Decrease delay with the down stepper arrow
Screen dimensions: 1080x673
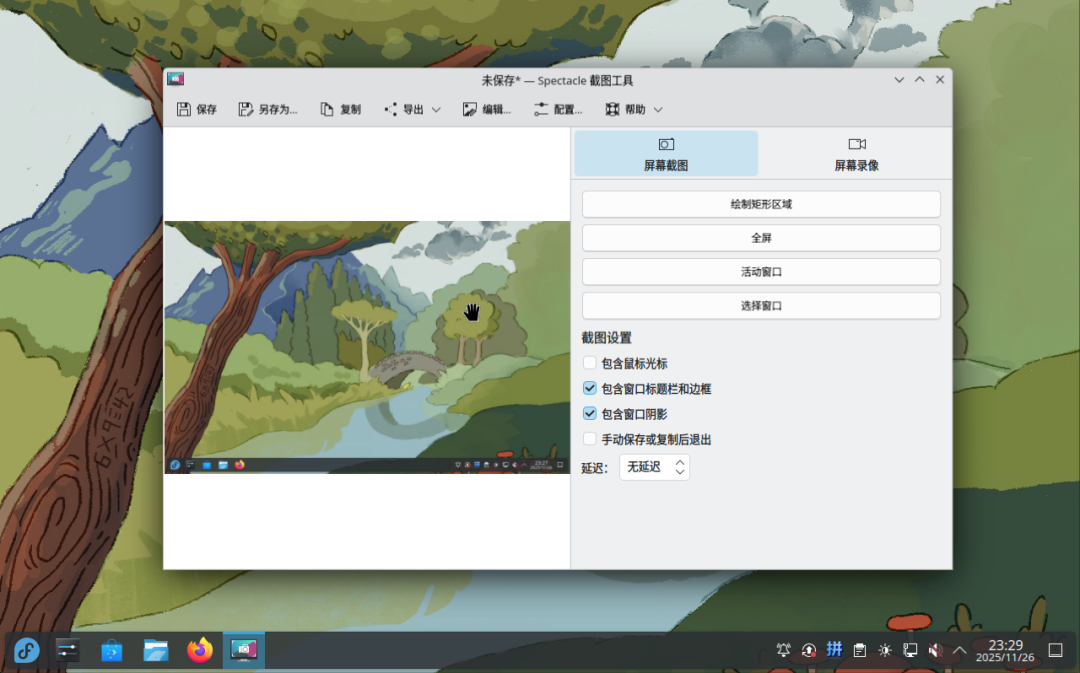(680, 472)
